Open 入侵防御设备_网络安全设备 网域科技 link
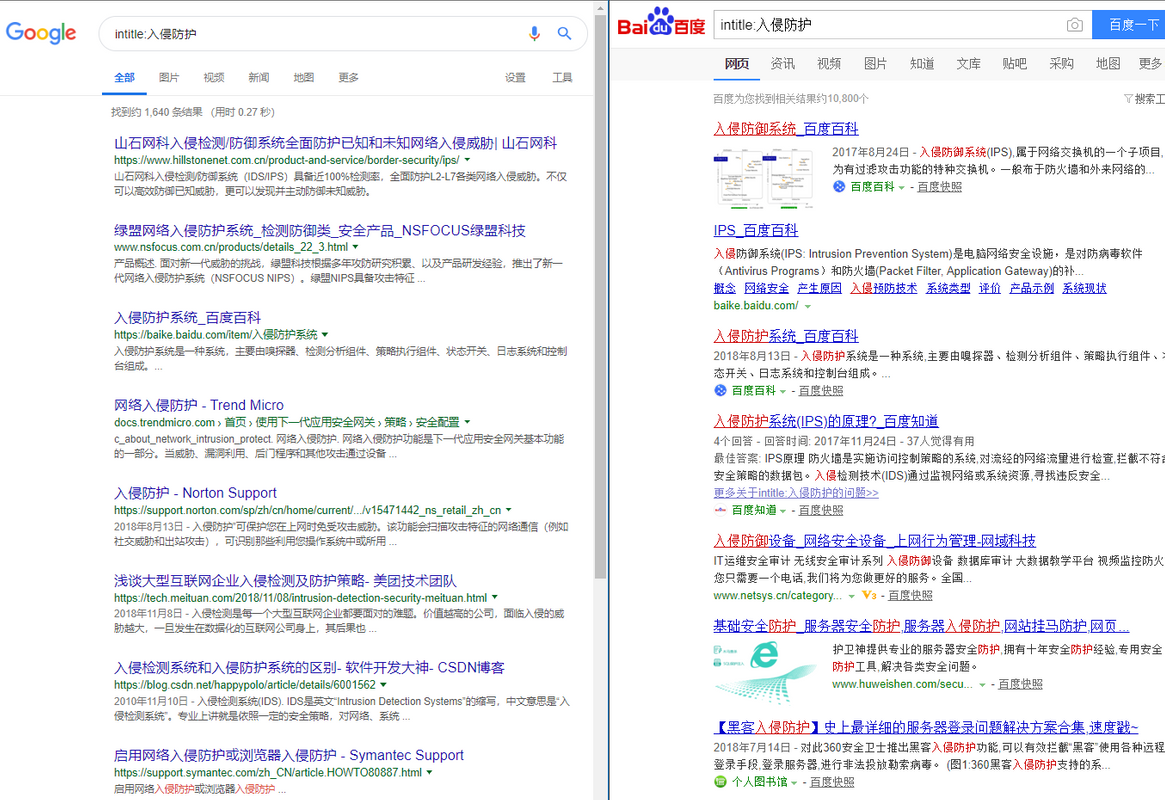Image resolution: width=1165 pixels, height=800 pixels. (874, 541)
